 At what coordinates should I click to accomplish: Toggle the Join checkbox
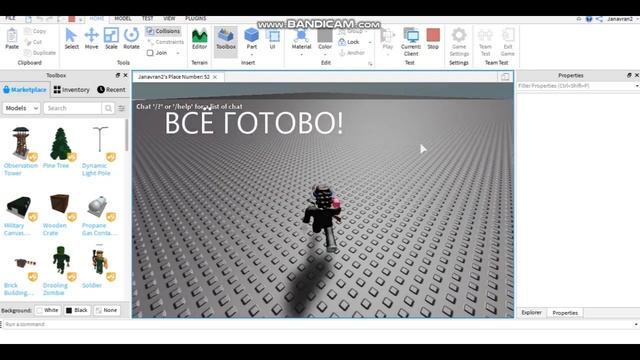150,53
